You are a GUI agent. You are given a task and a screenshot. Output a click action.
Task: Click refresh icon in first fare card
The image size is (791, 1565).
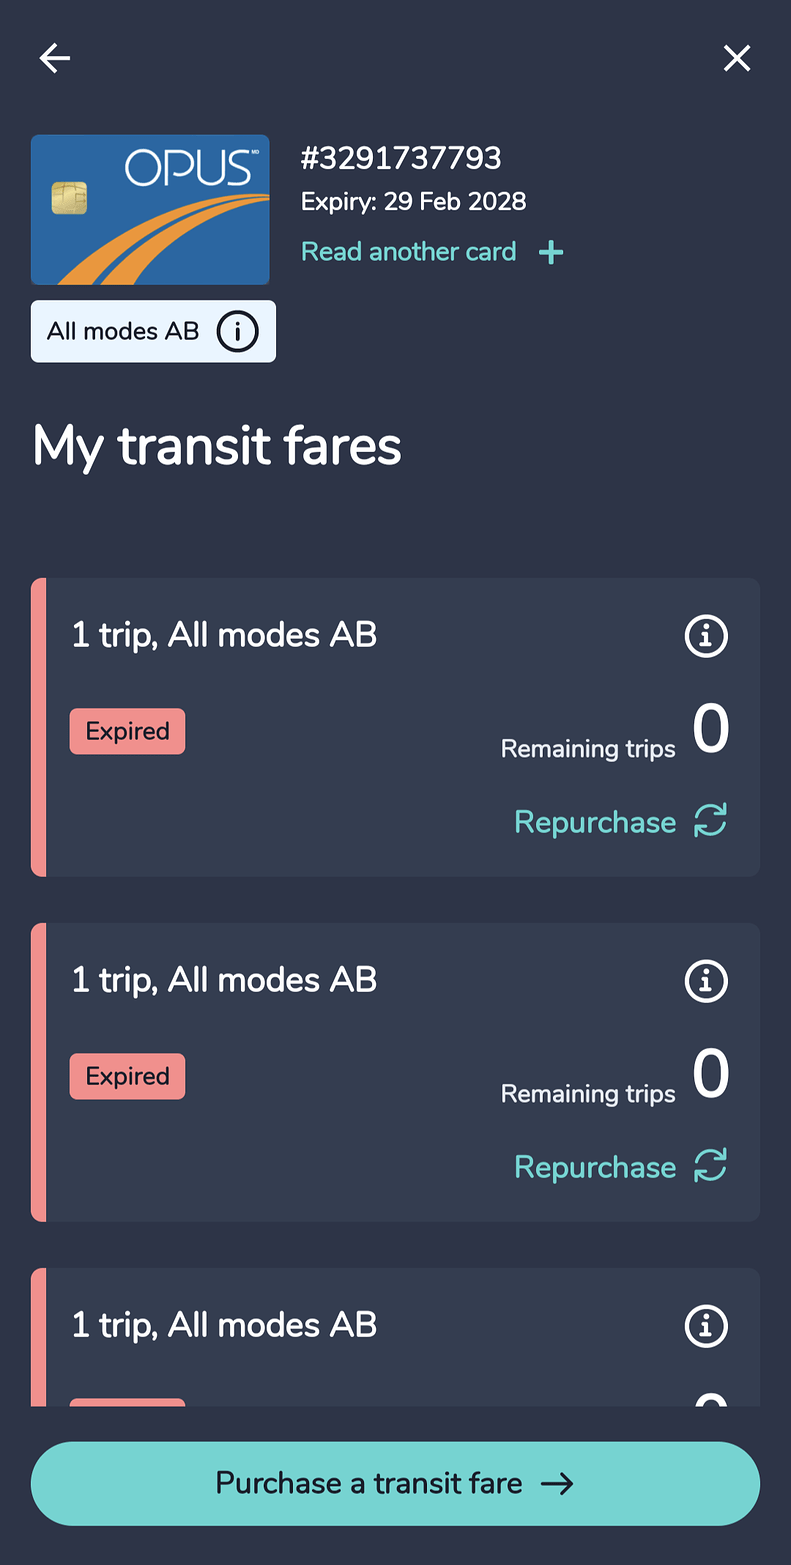click(x=710, y=821)
